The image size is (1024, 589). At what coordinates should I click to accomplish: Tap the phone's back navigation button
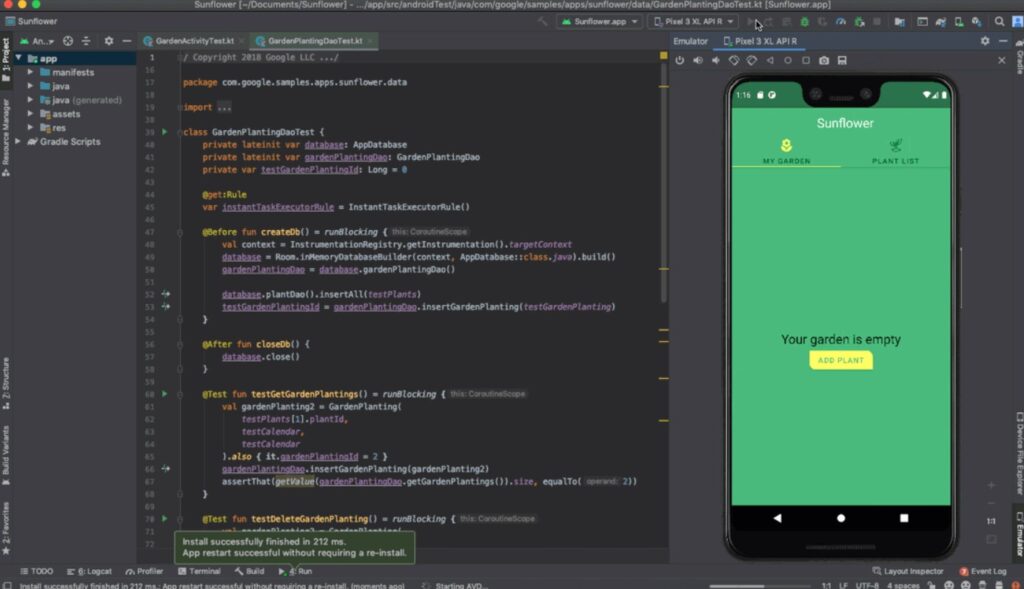[777, 518]
